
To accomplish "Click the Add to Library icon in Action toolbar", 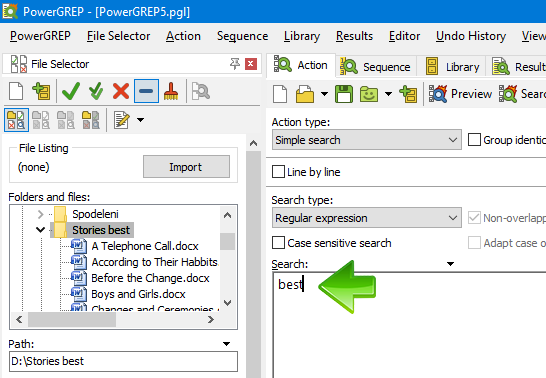I will pyautogui.click(x=408, y=94).
